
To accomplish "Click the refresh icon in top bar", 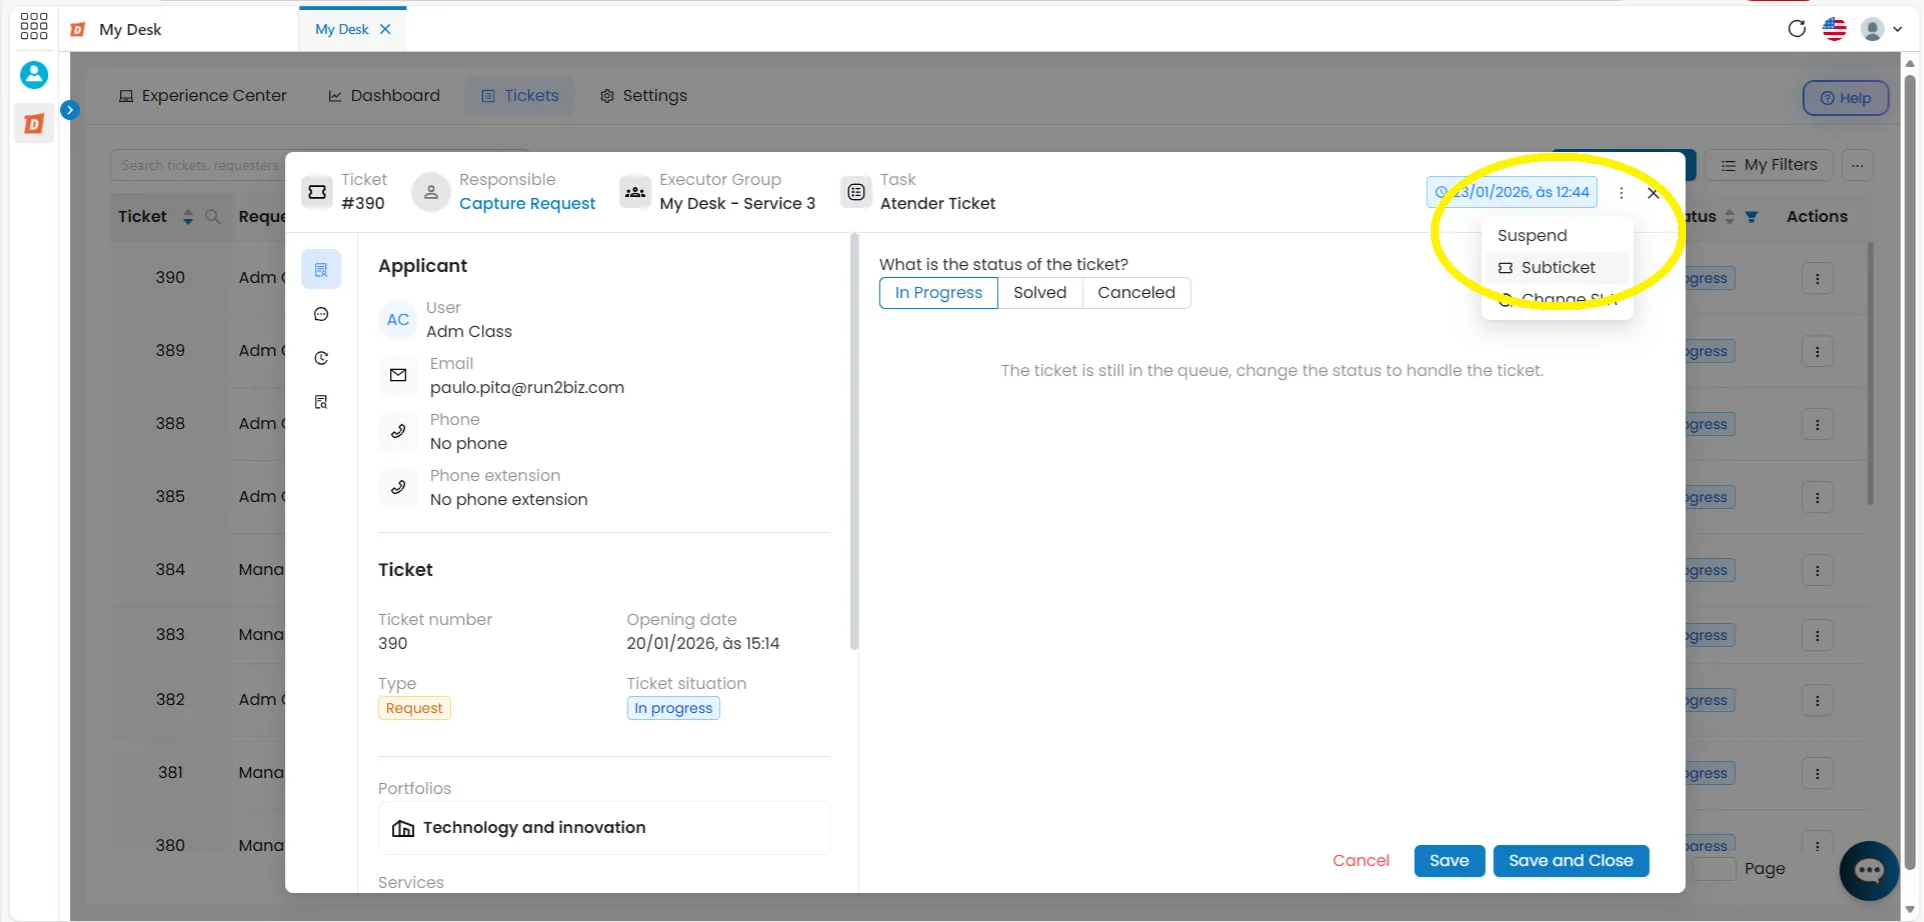I will (x=1797, y=29).
